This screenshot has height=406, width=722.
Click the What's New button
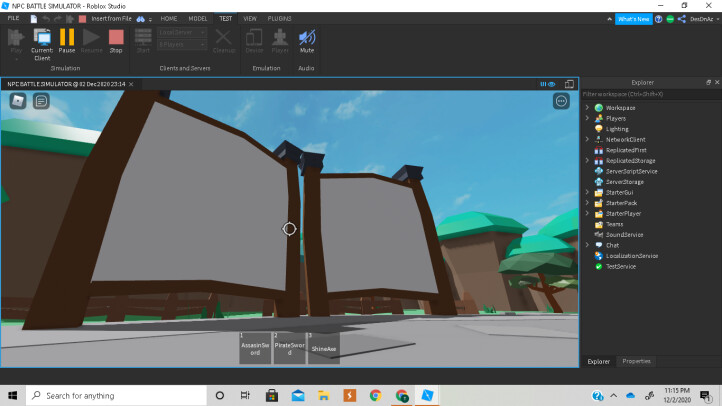coord(634,19)
